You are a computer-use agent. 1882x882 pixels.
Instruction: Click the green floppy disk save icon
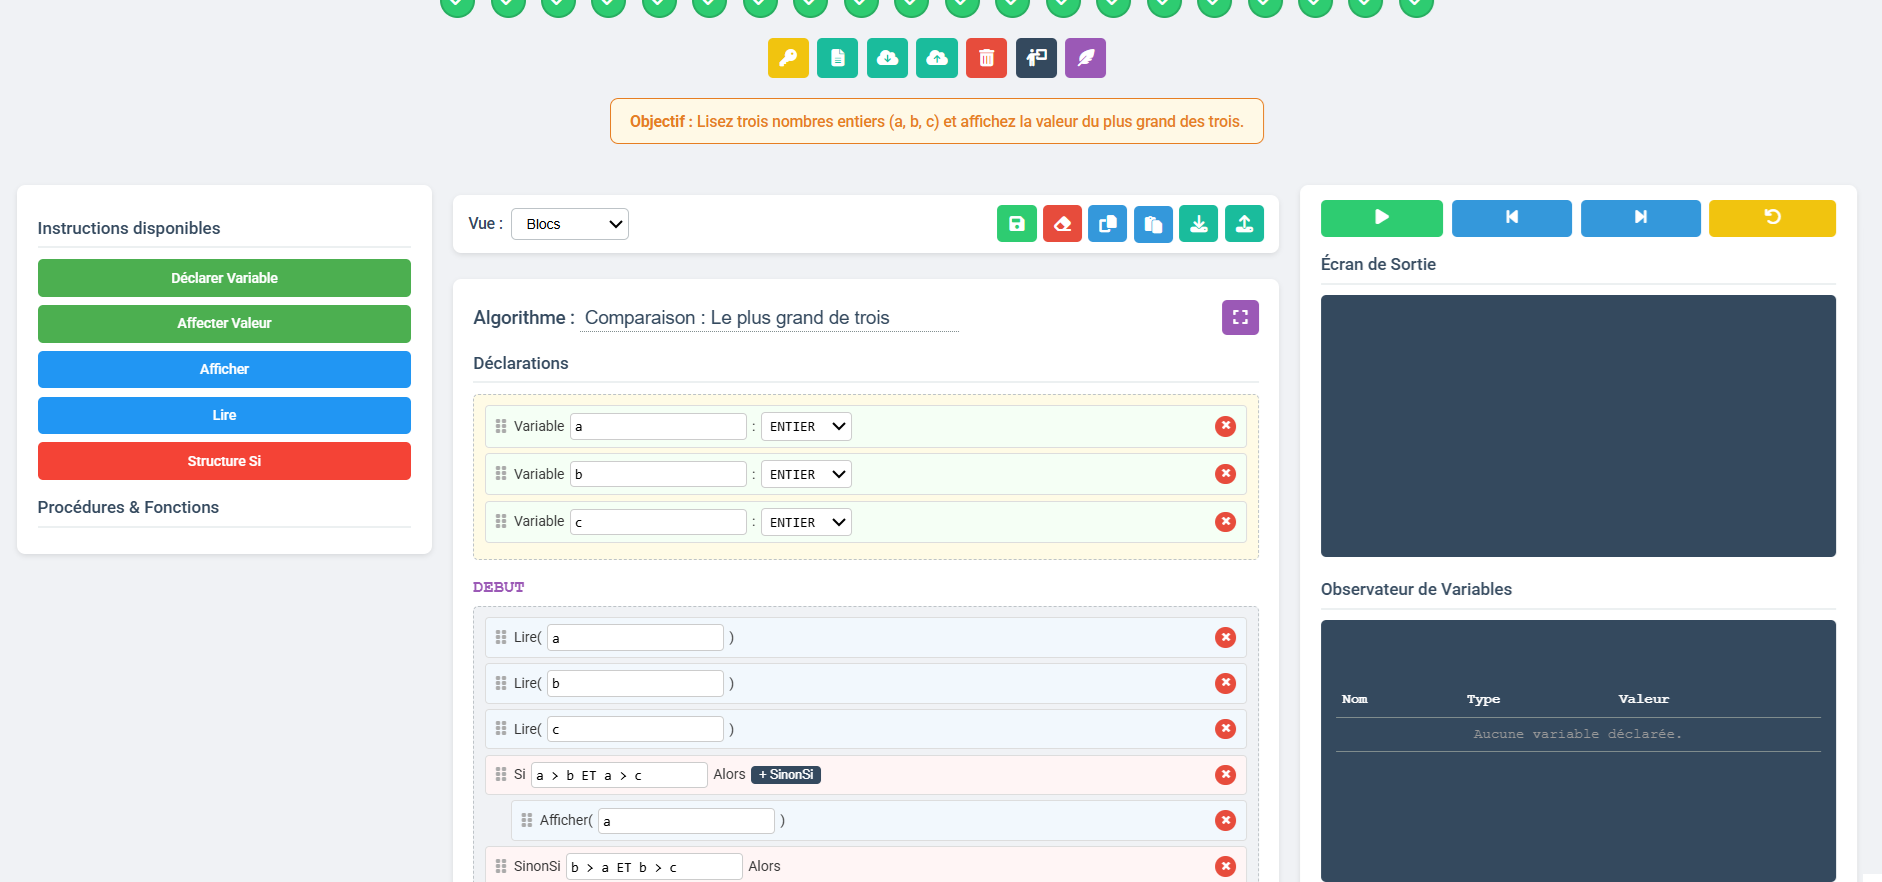click(1016, 224)
